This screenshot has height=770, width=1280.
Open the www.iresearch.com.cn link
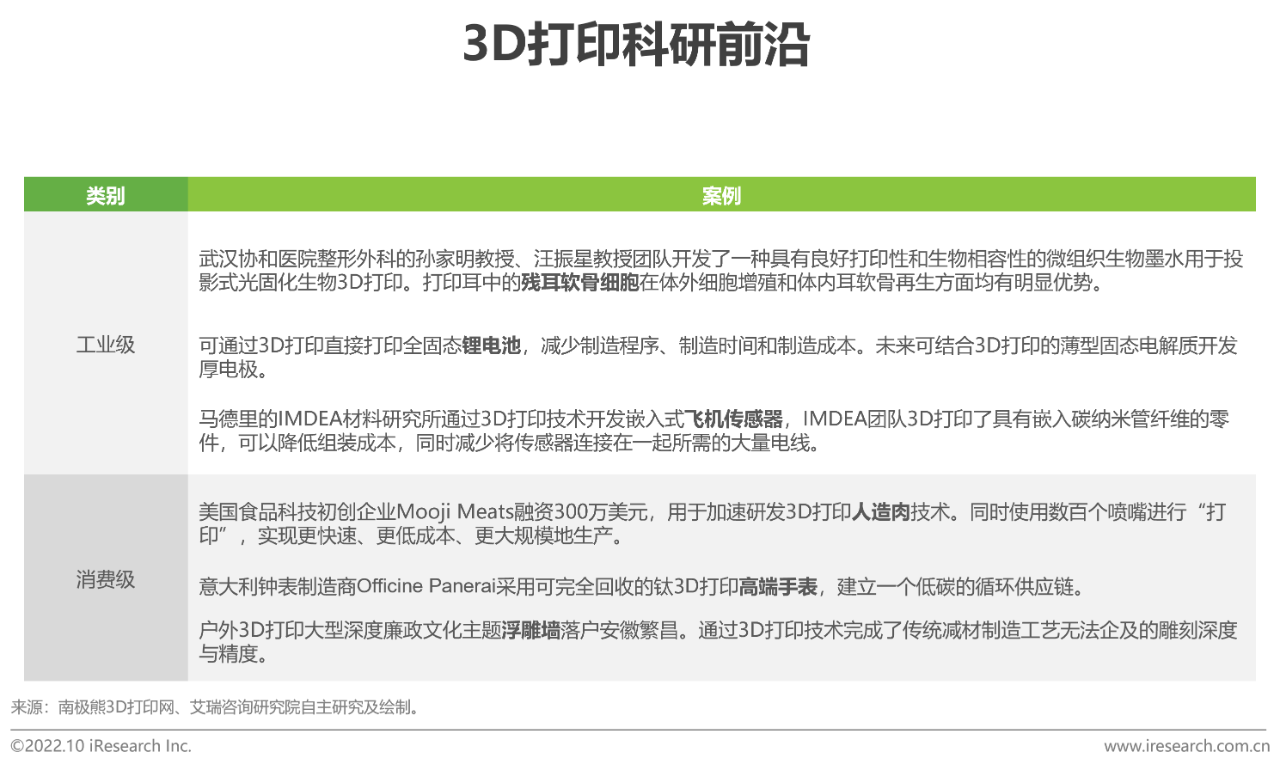tap(1187, 746)
